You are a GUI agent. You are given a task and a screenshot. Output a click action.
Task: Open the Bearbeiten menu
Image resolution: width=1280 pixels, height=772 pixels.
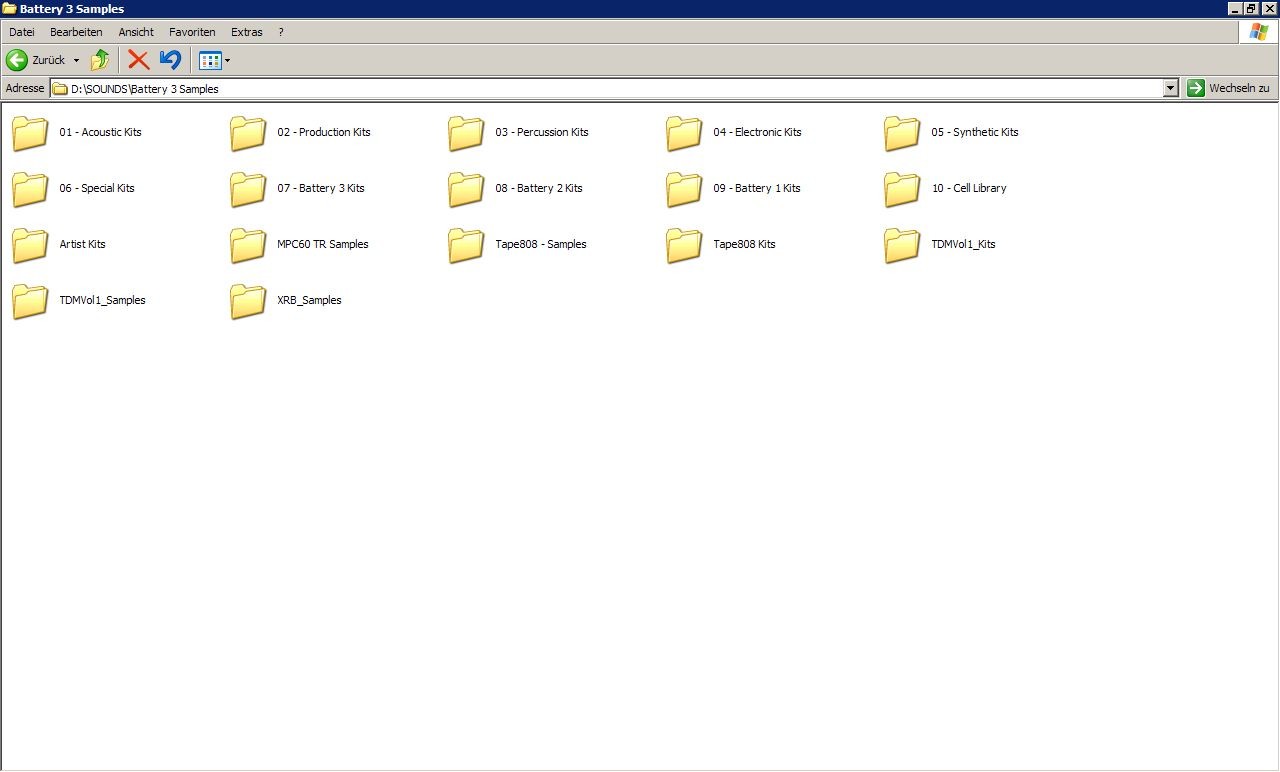click(76, 32)
